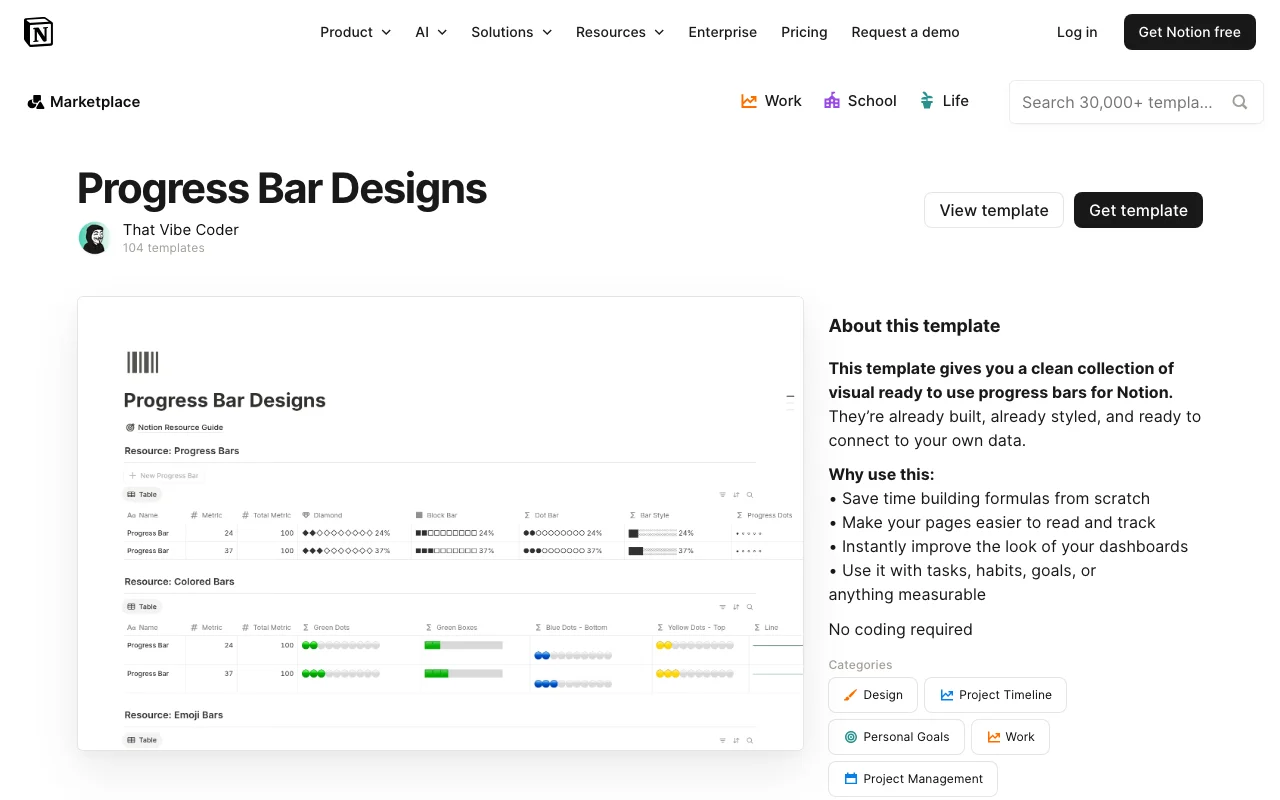Focus the Search 30,000+ templates field

(1136, 102)
